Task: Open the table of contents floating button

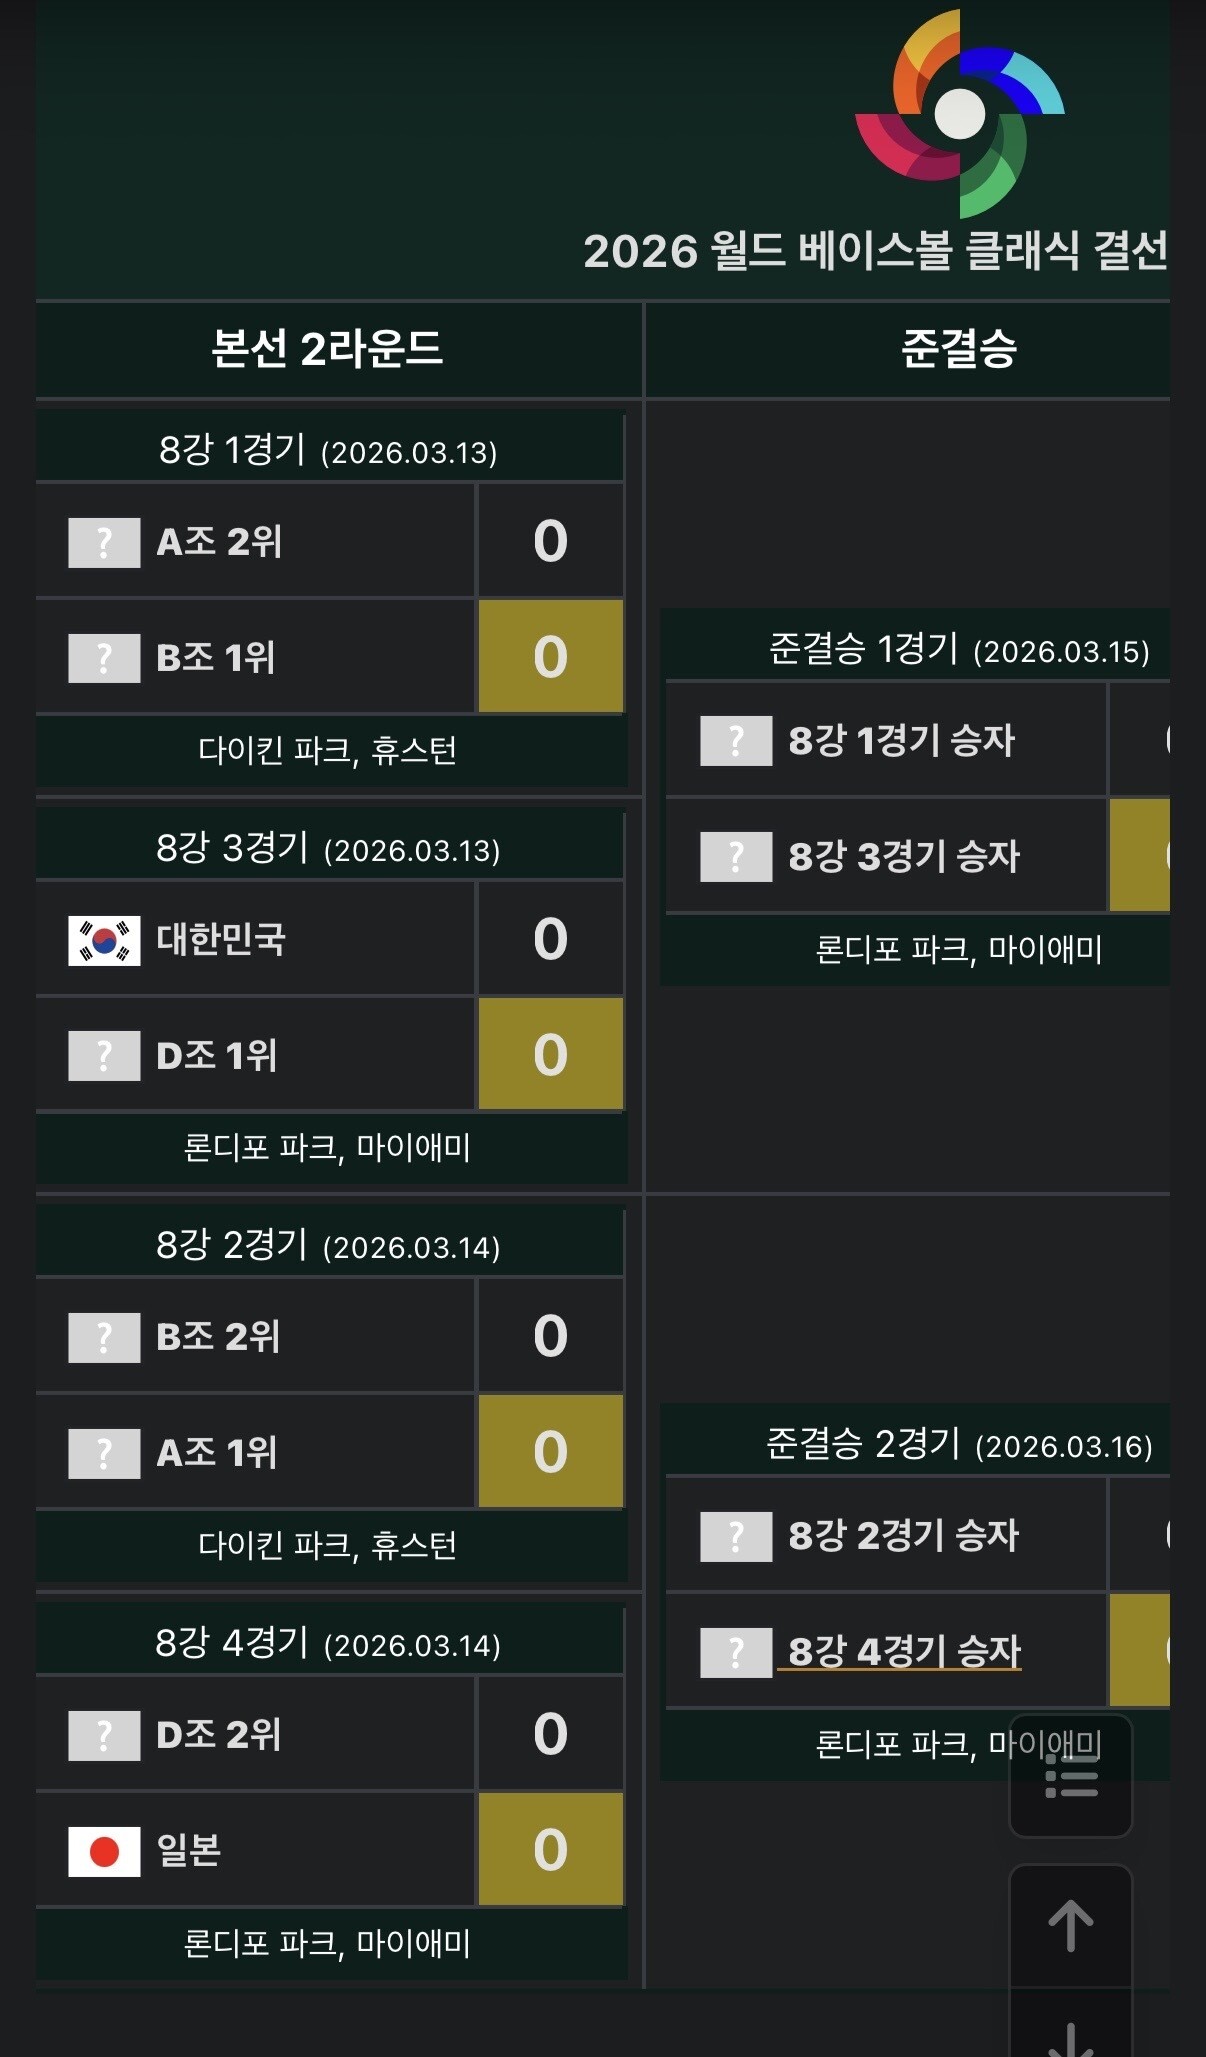Action: coord(1071,1779)
